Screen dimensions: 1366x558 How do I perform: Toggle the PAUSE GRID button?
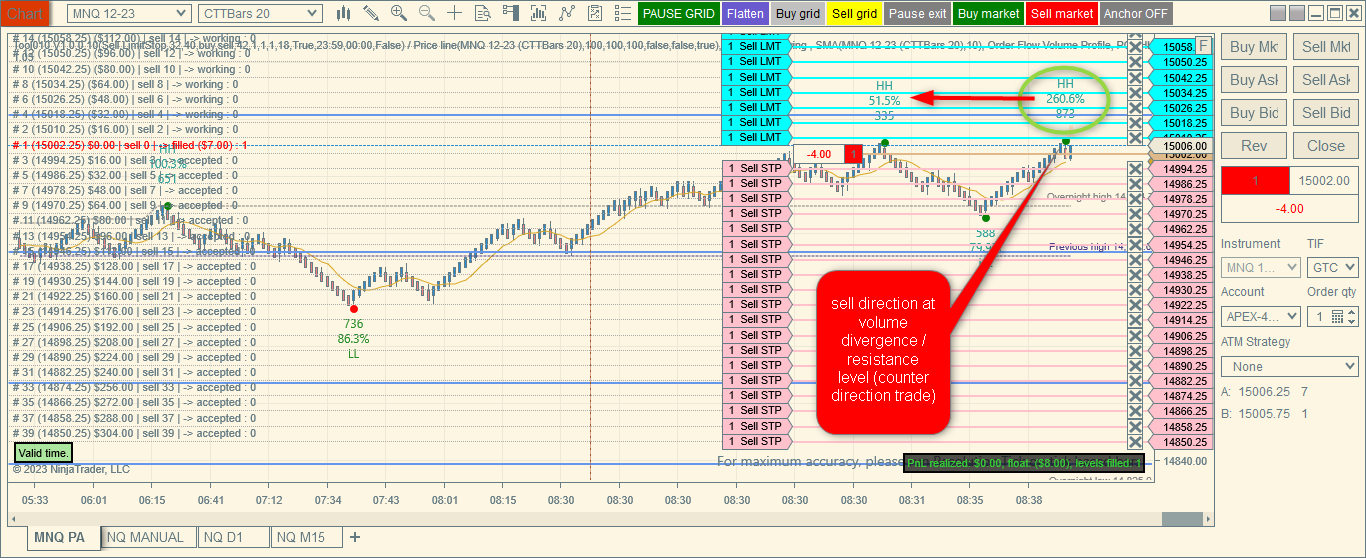(x=679, y=14)
